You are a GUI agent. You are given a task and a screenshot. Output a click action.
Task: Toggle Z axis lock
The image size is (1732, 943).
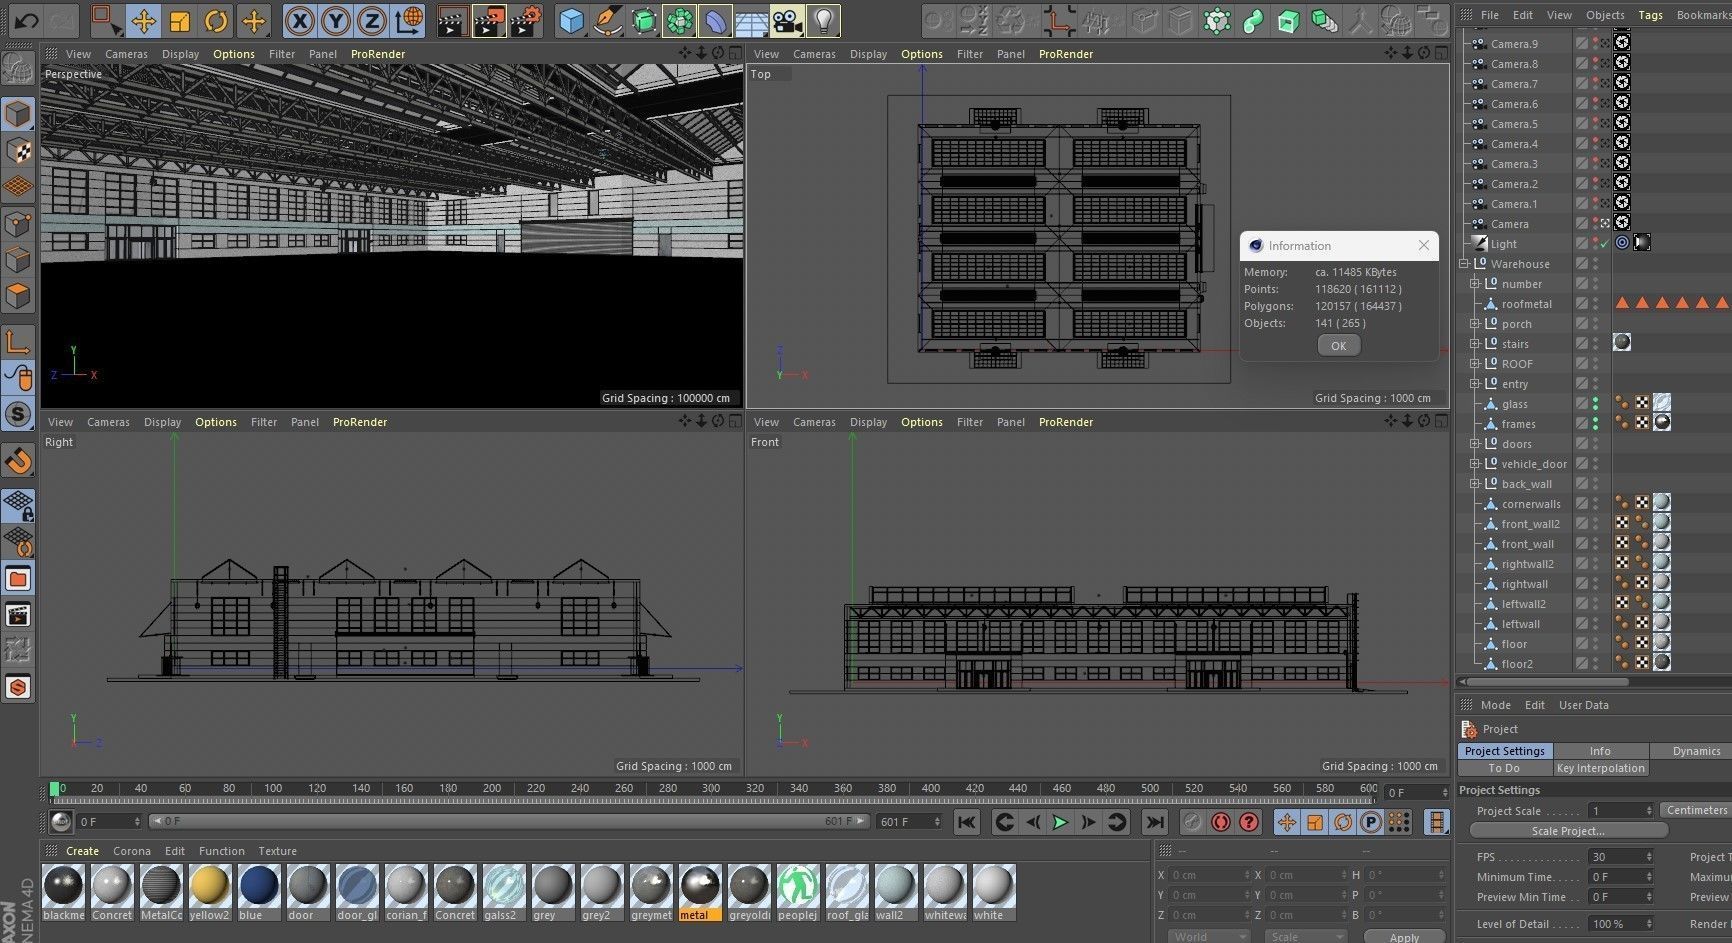click(x=372, y=20)
